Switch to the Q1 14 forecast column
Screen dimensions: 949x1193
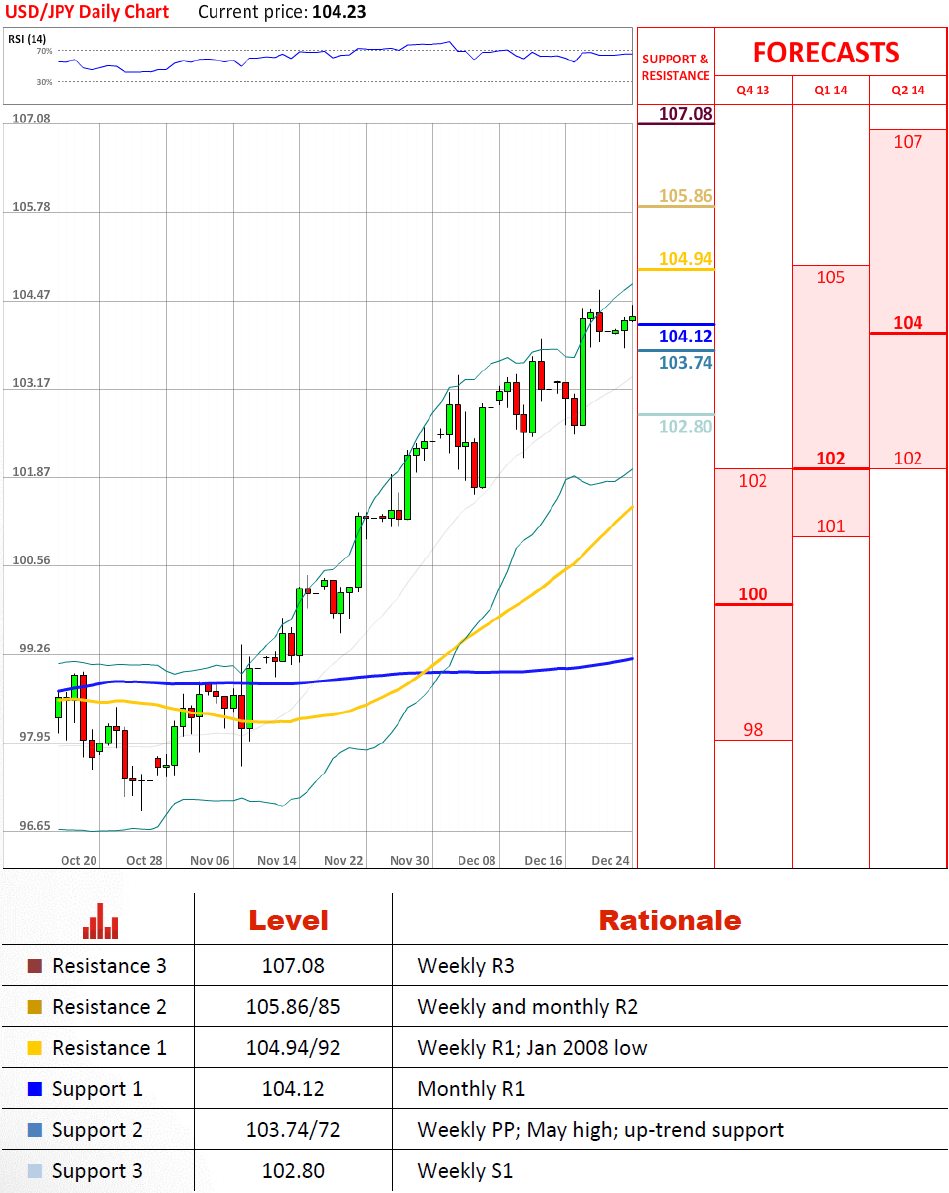point(830,90)
